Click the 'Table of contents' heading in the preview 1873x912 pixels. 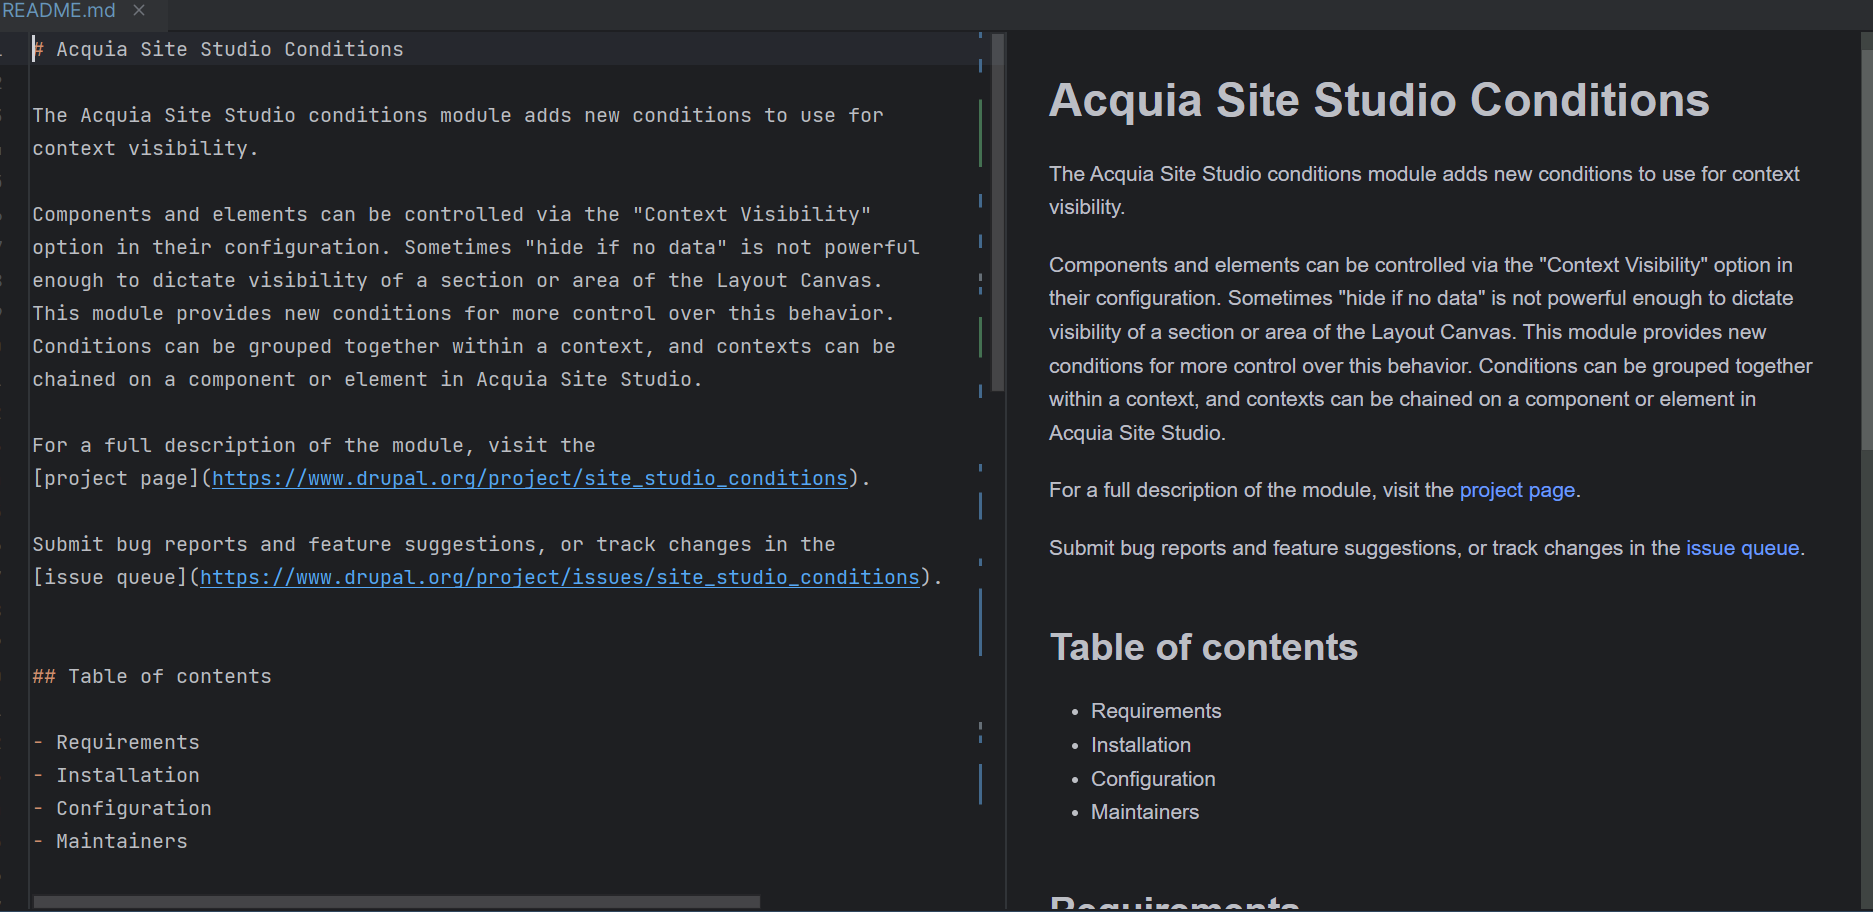(x=1203, y=647)
